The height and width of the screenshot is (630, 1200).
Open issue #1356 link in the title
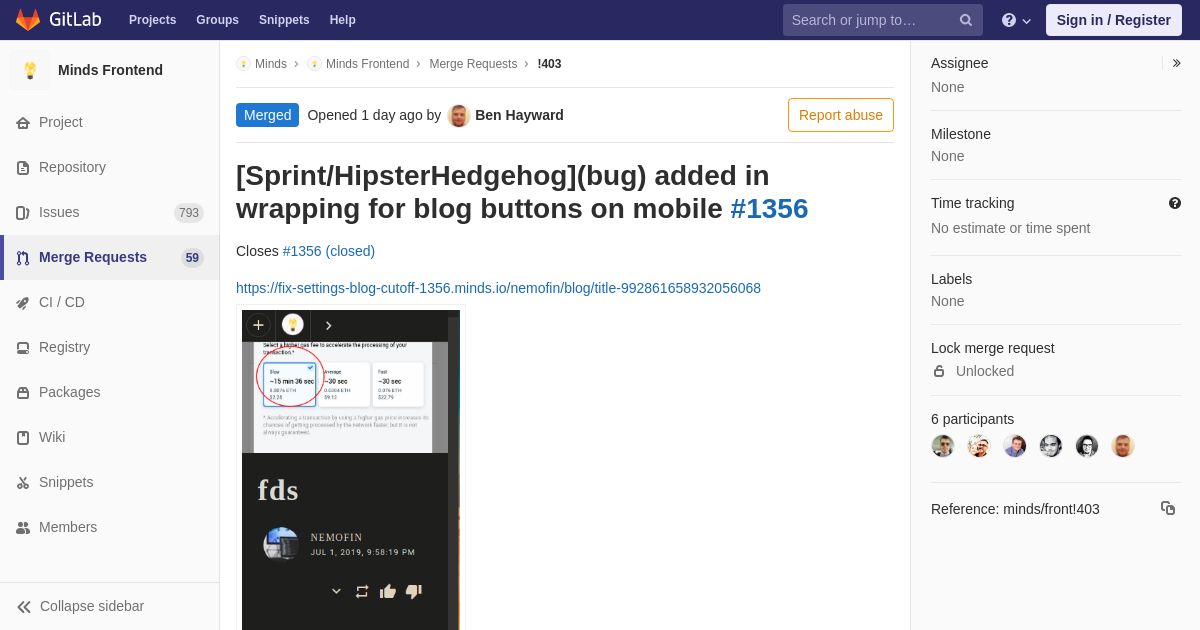point(769,208)
